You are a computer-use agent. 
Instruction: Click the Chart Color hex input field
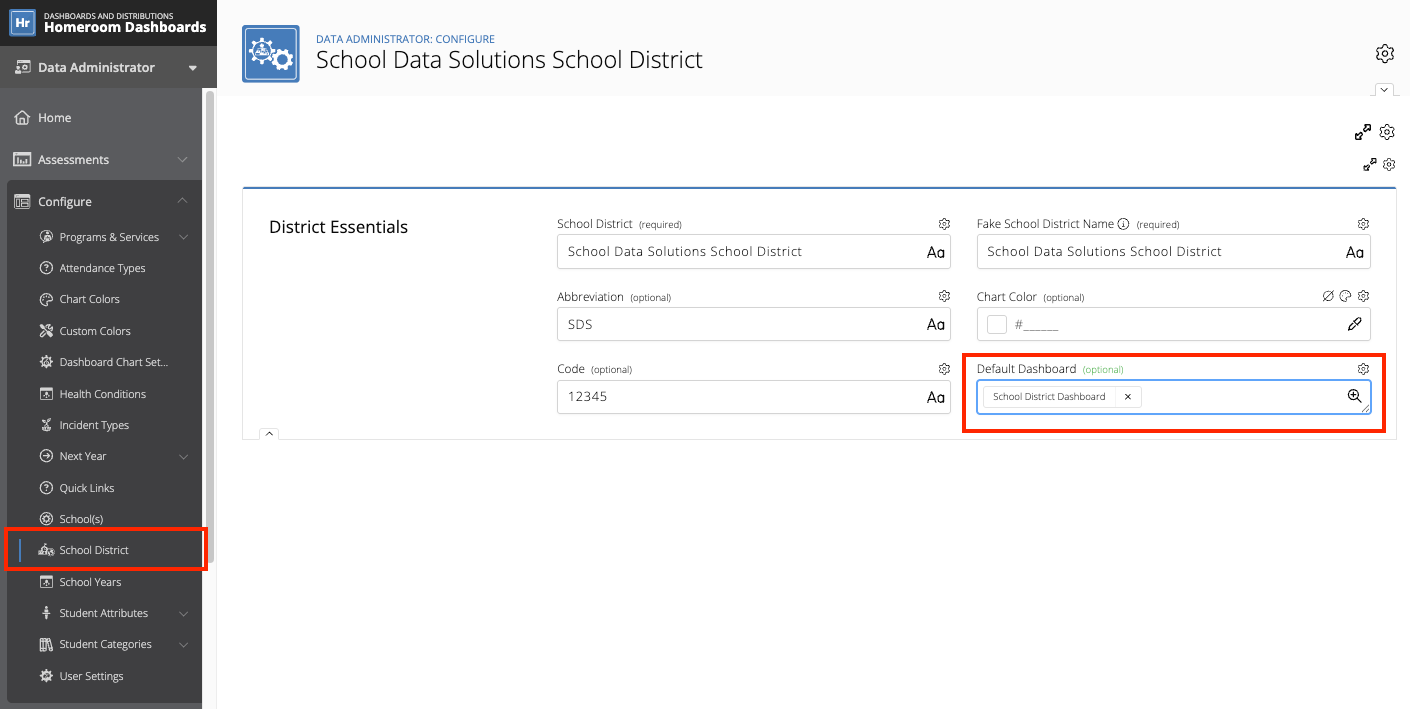click(x=1175, y=324)
